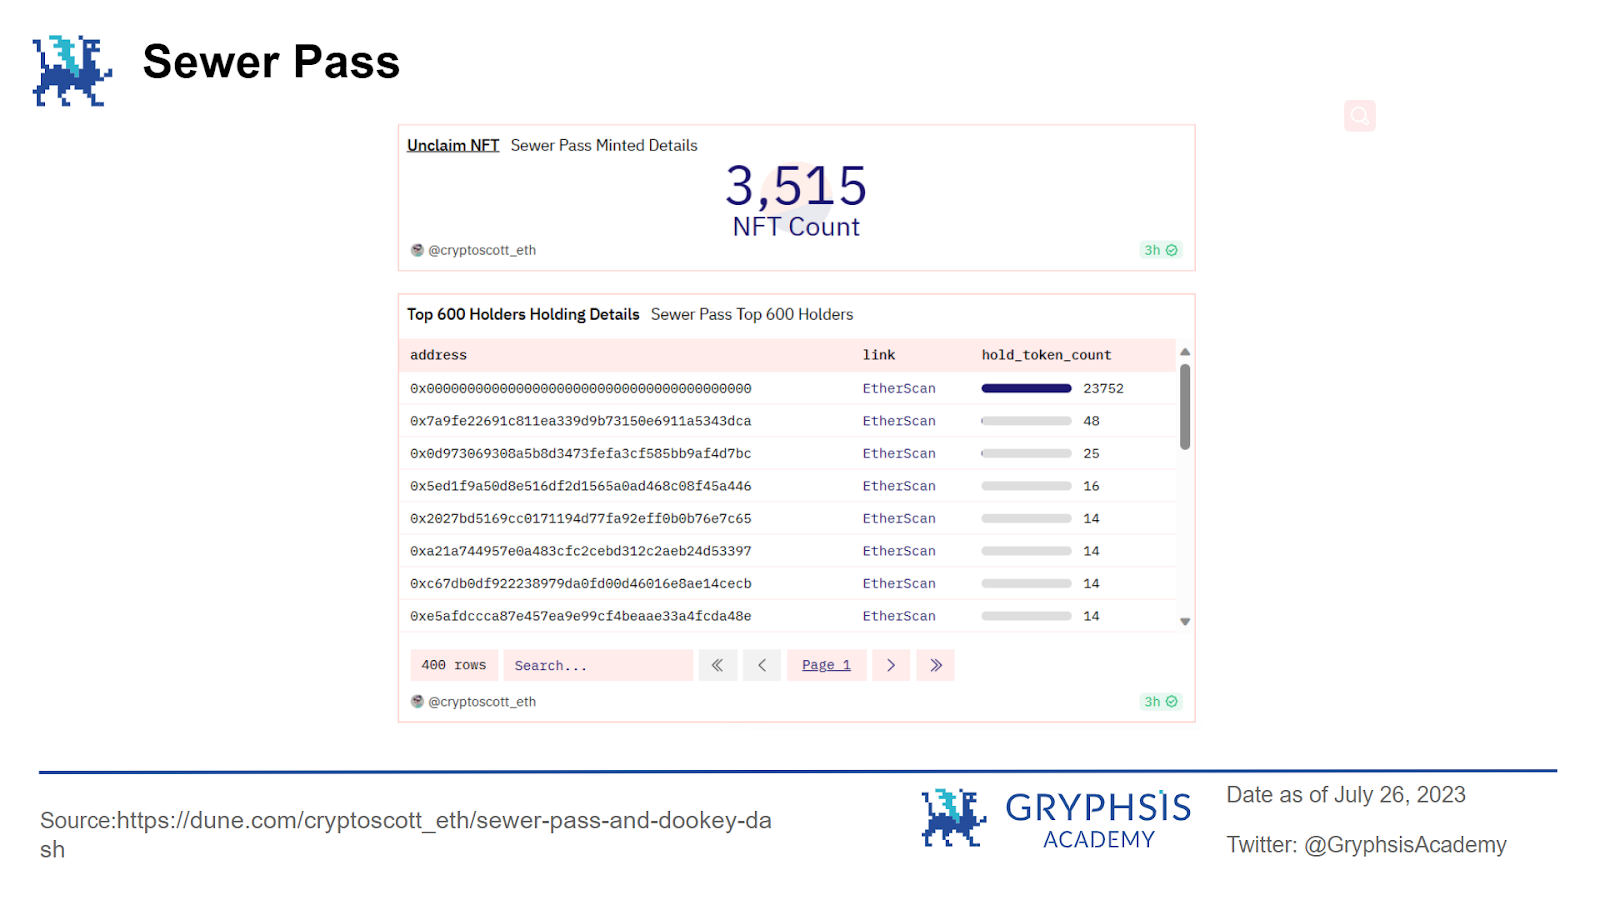
Task: Open EtherScan link for the 0x0000 null address
Action: pos(899,388)
